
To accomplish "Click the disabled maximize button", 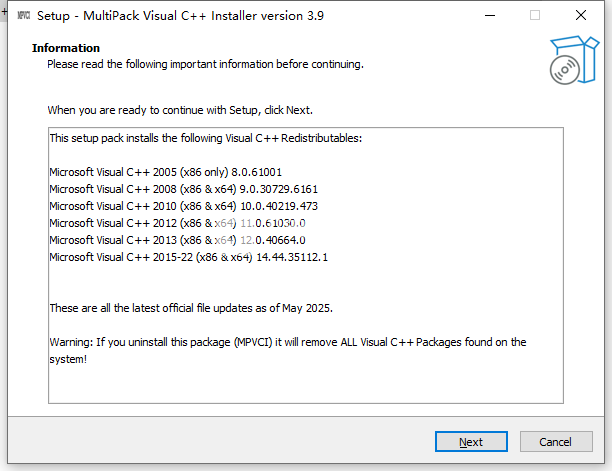I will point(535,15).
